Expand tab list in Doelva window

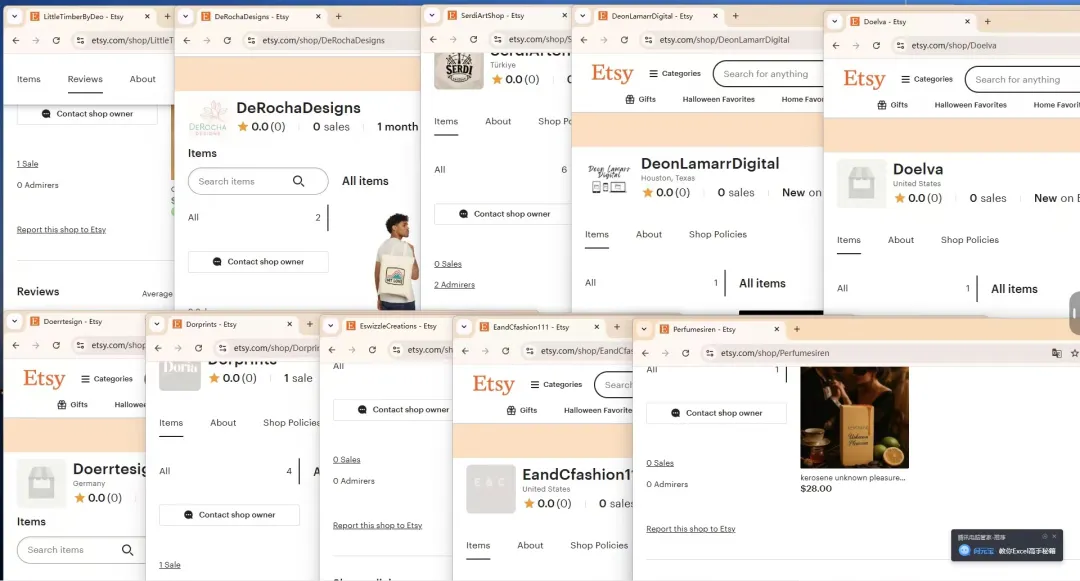(x=835, y=21)
